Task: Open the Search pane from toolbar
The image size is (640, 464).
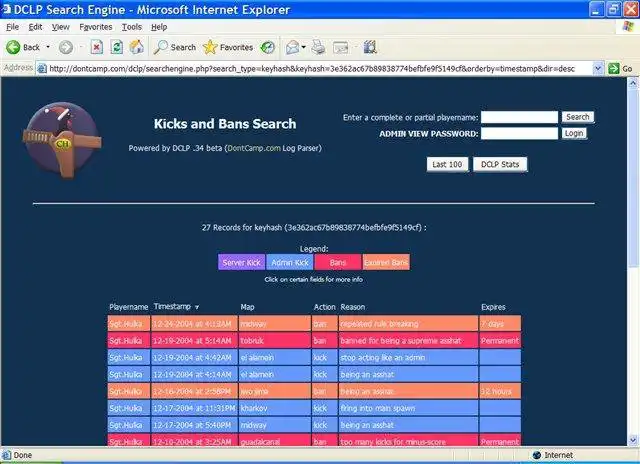Action: (175, 47)
